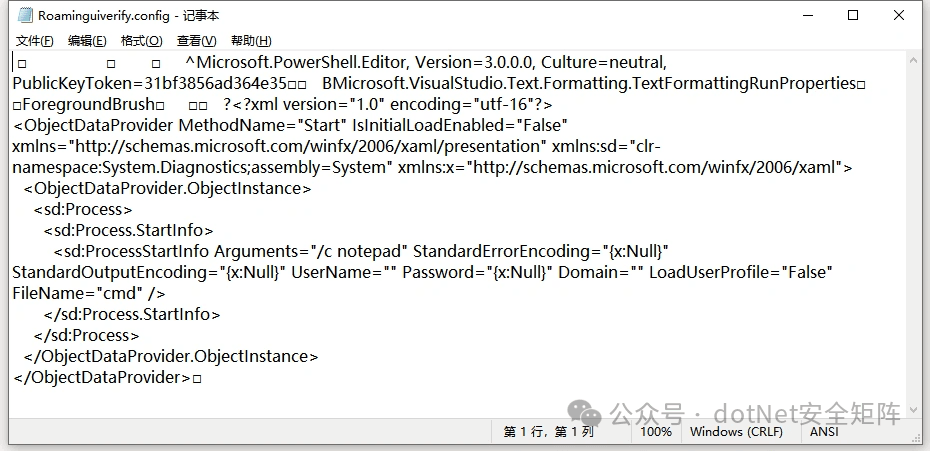Click the '</sd:Process.StartInfo>' closing tag
930x451 pixels.
tap(132, 315)
